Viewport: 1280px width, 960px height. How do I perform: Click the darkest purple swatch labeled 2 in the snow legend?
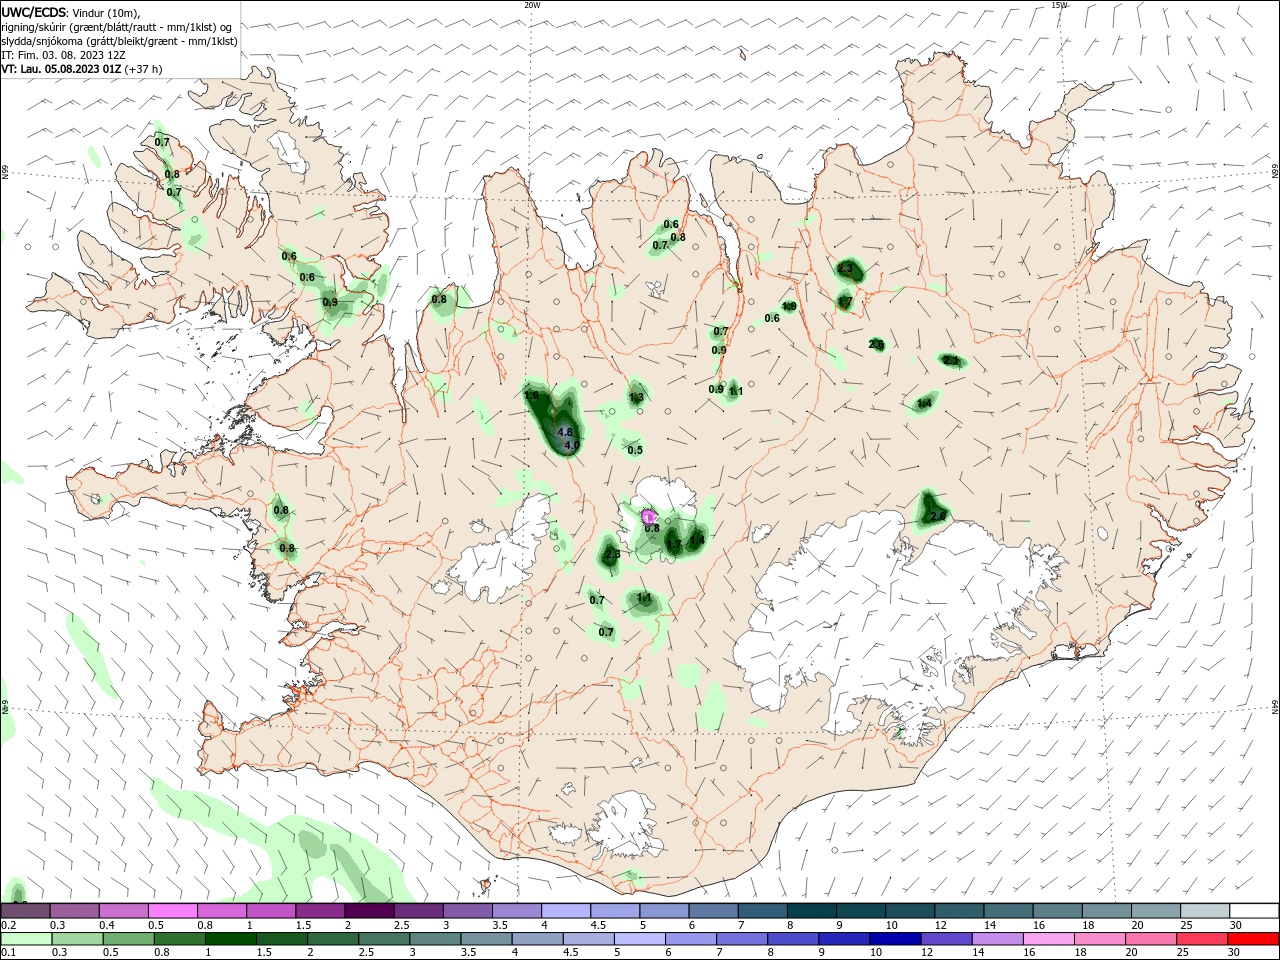click(369, 911)
